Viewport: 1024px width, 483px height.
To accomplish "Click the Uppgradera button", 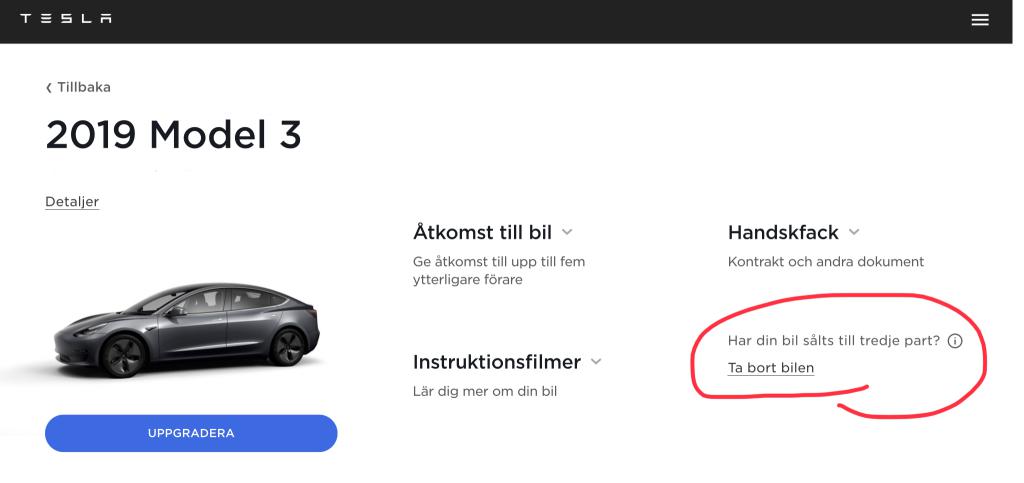I will coord(191,433).
